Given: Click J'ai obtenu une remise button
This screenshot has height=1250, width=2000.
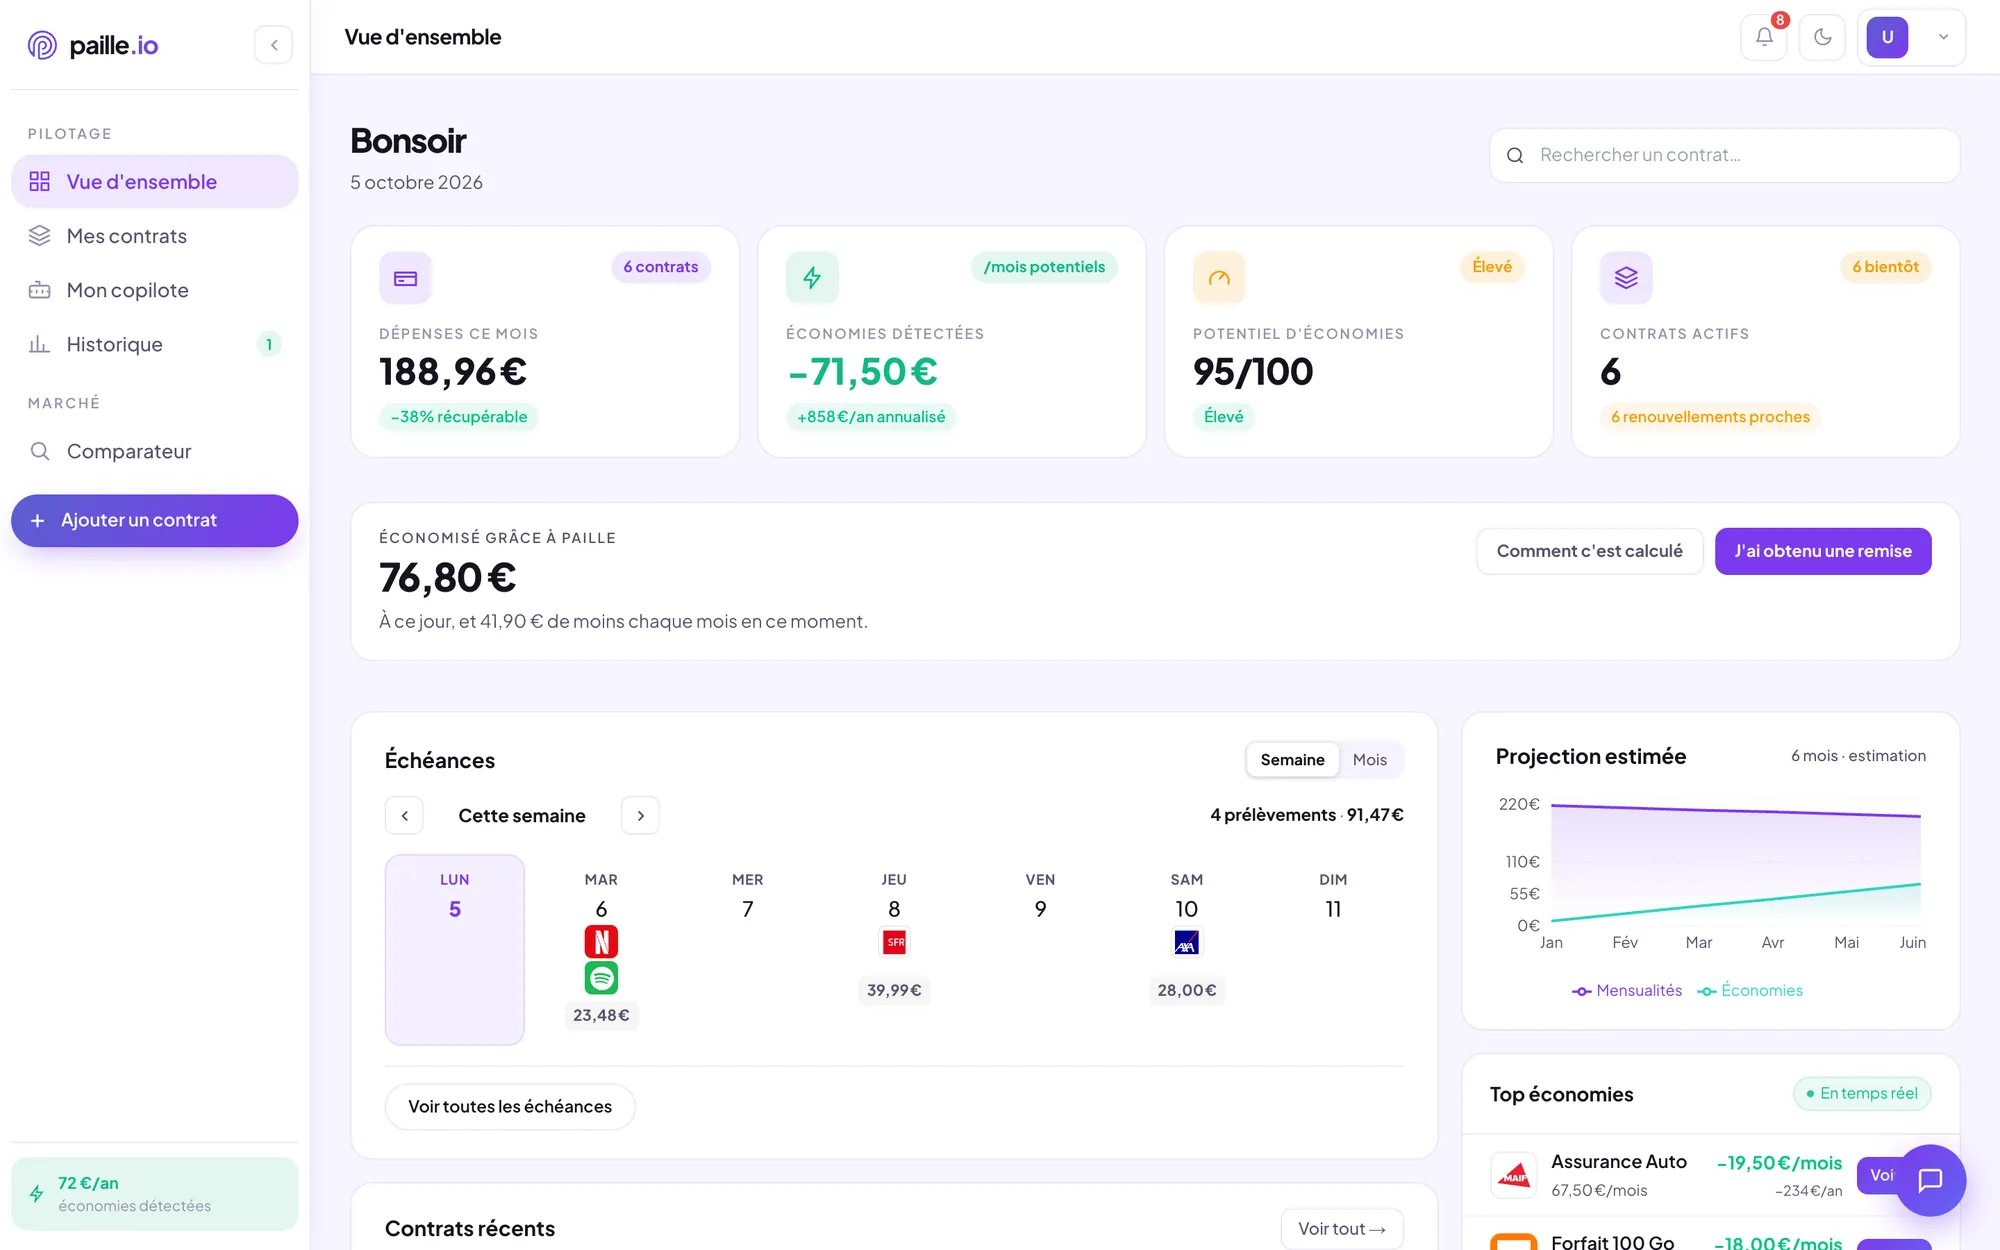Looking at the screenshot, I should [x=1823, y=551].
